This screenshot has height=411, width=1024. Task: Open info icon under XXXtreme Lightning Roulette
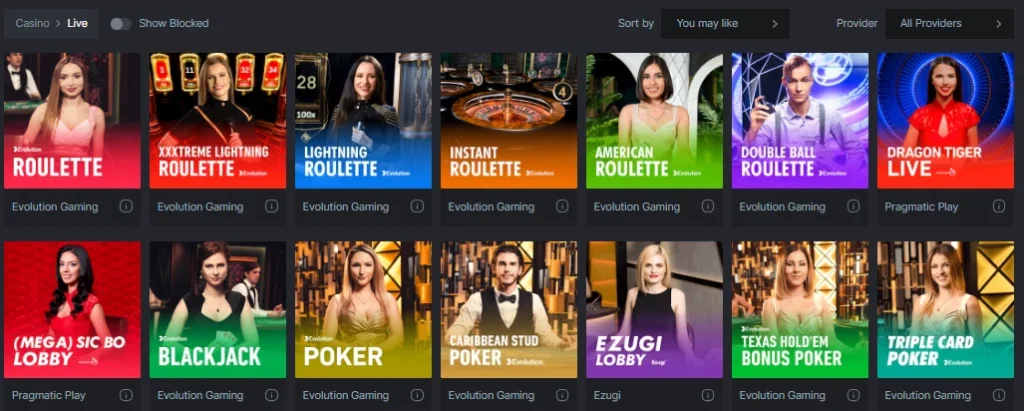tap(272, 206)
